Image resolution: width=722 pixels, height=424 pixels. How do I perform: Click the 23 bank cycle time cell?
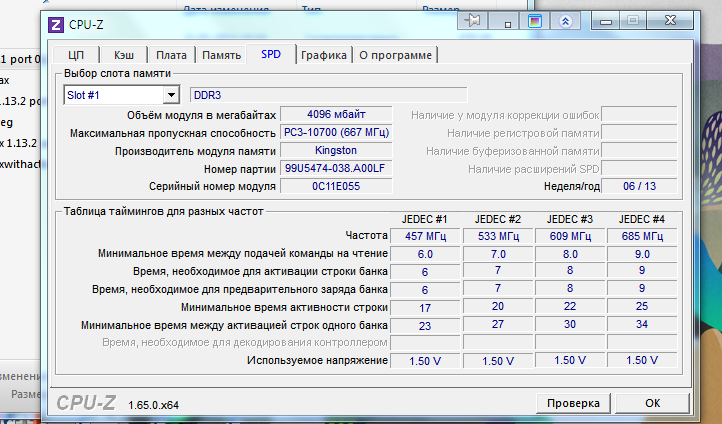tap(425, 325)
